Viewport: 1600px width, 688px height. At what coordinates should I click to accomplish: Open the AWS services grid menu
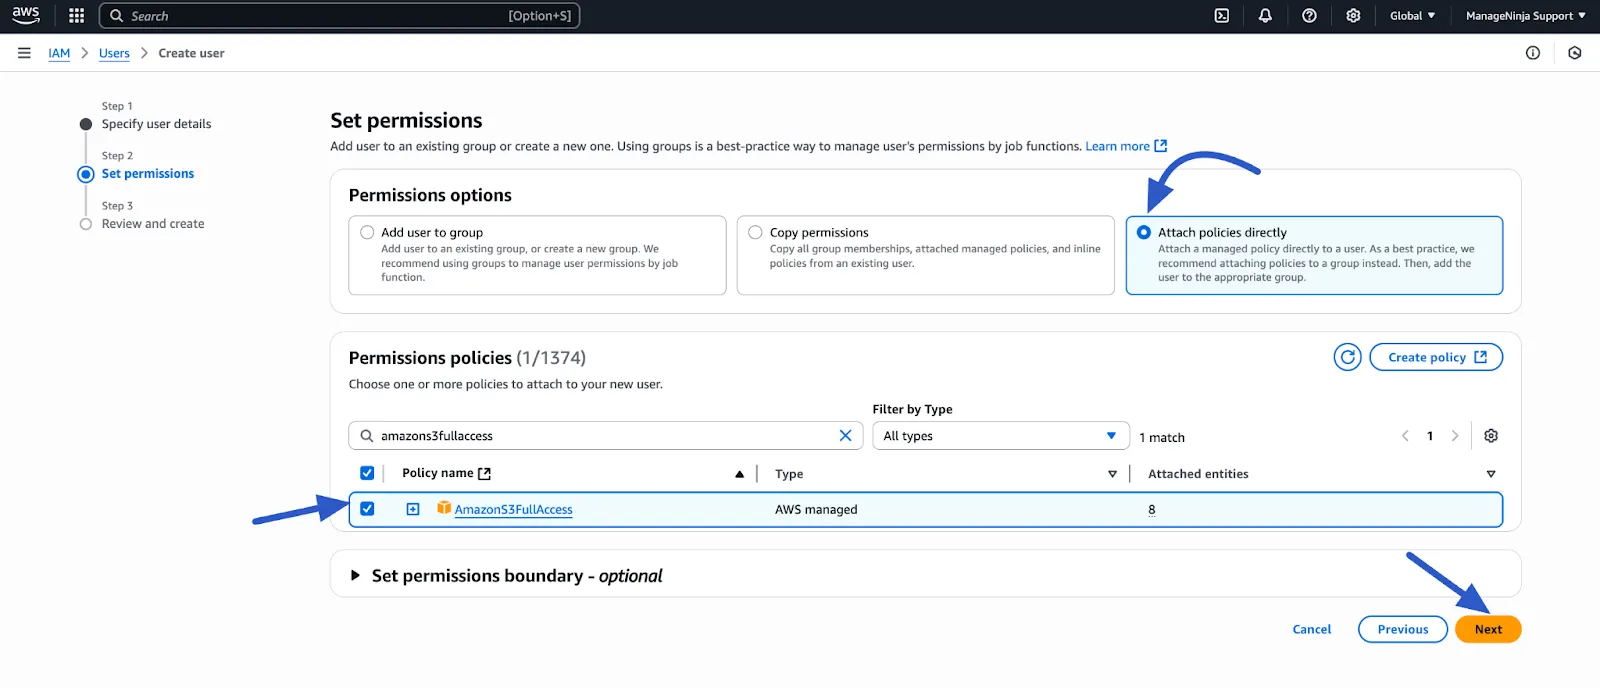point(76,16)
